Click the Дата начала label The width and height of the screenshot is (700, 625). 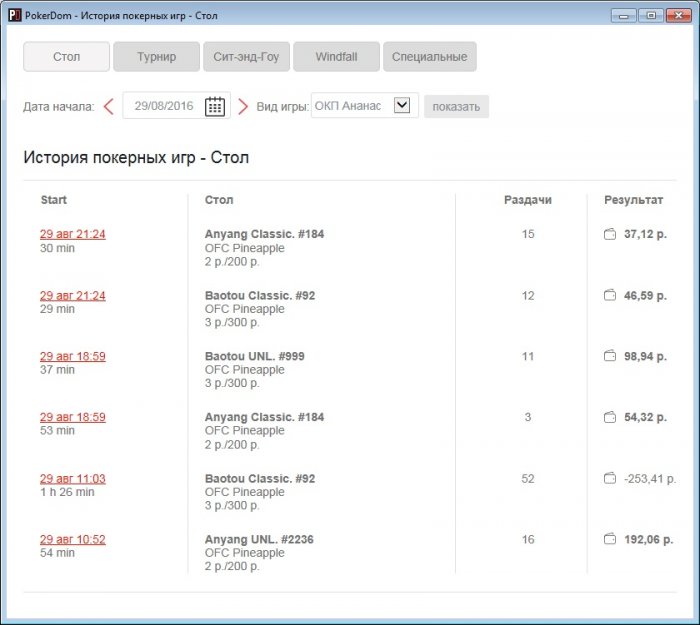(59, 107)
